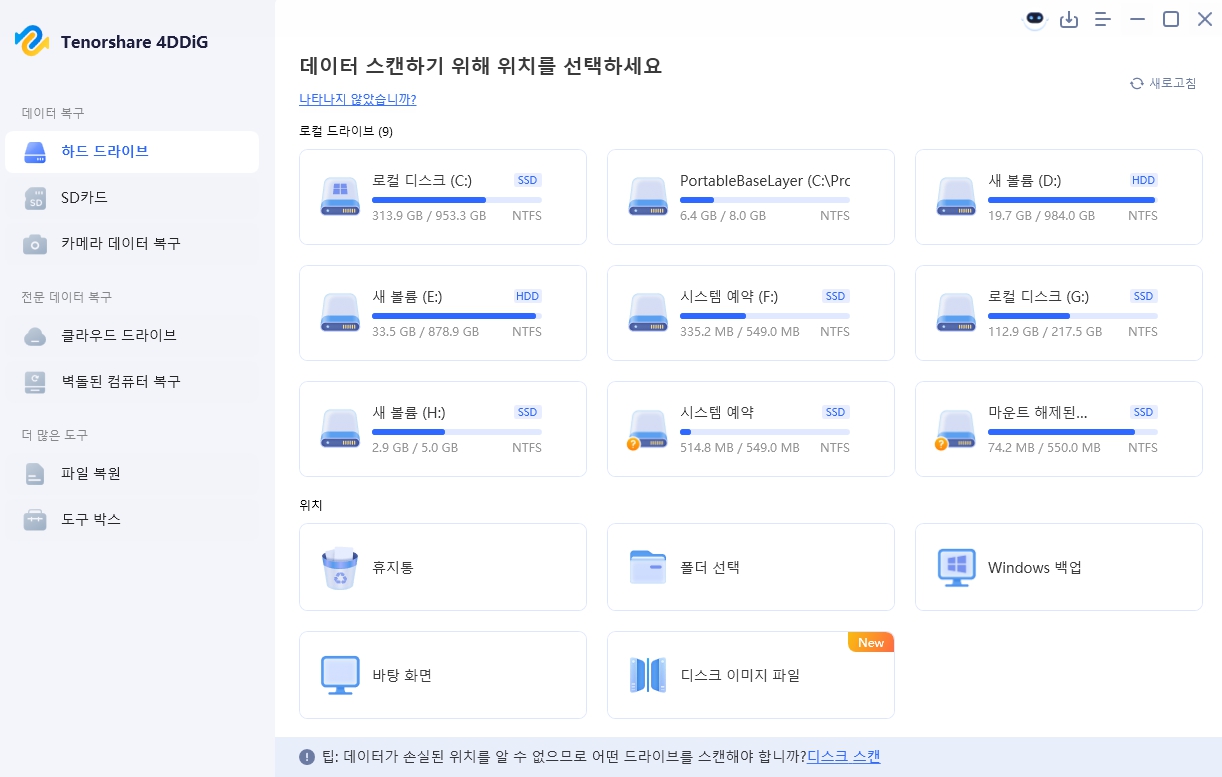Click the usage bar of 새 볼륨 (H:)
This screenshot has height=777, width=1222.
457,432
